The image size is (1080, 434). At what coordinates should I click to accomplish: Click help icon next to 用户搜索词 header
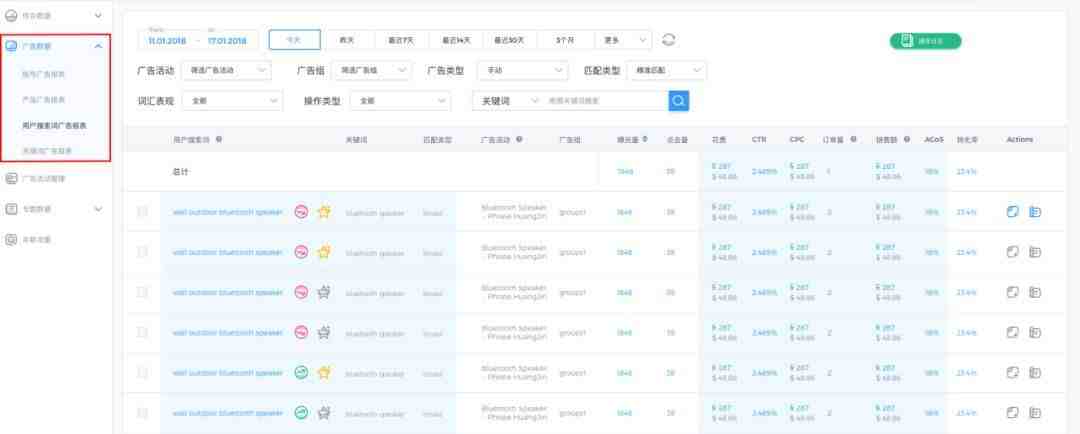point(219,140)
